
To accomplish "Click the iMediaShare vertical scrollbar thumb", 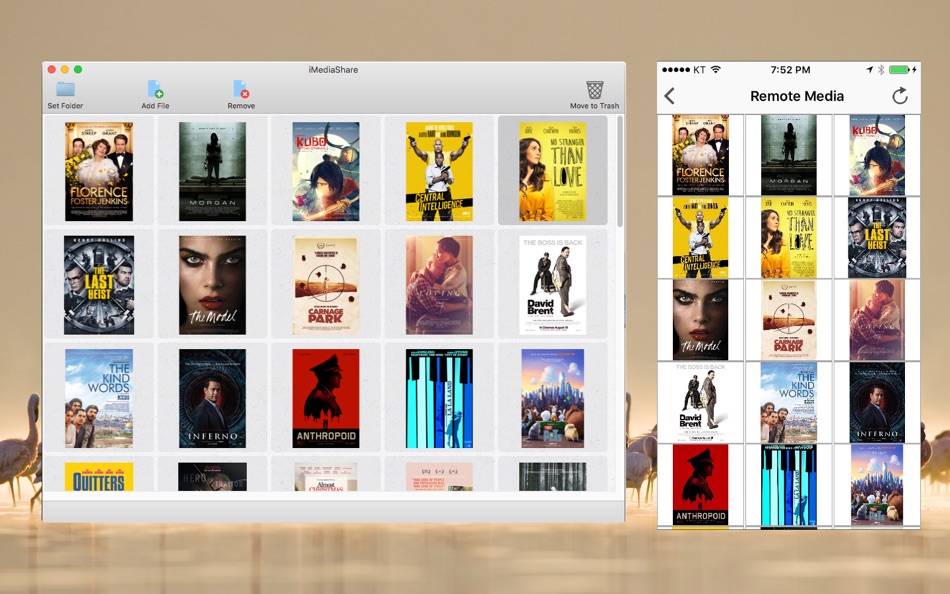I will pos(620,172).
